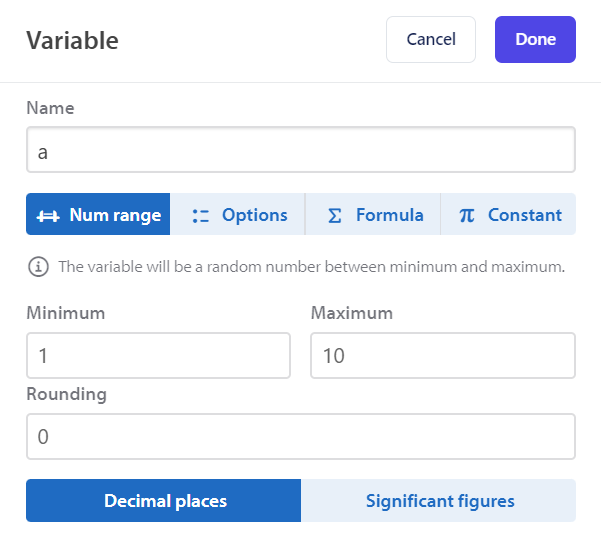Cancel the variable dialog
Image resolution: width=601 pixels, height=548 pixels.
[x=431, y=39]
